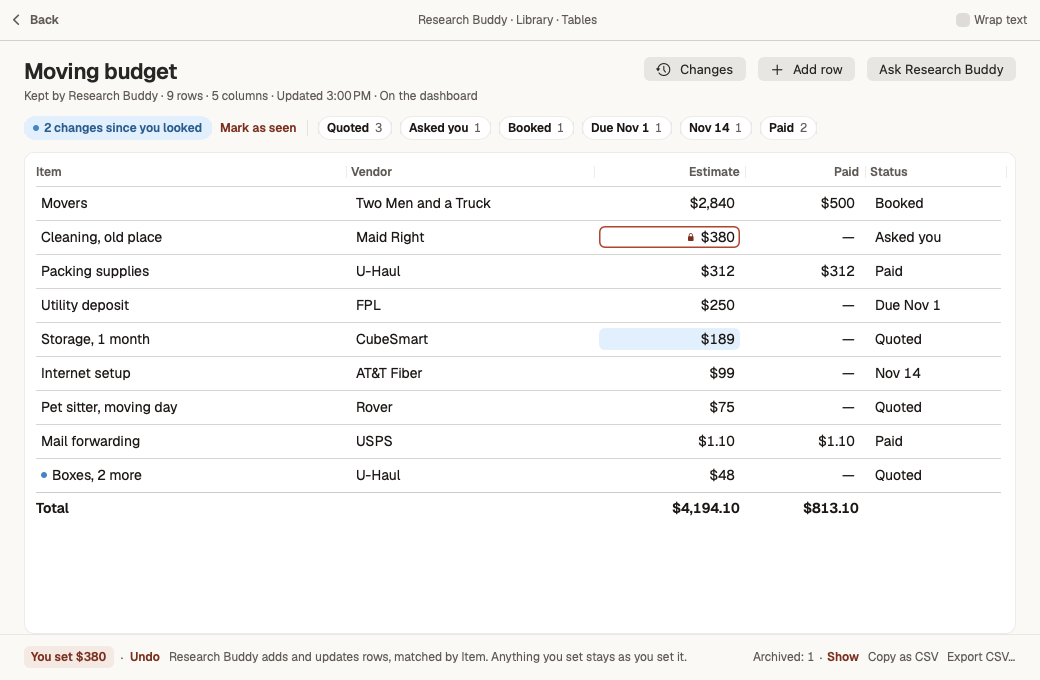This screenshot has width=1040, height=680.
Task: Toggle the Wrap text checkbox
Action: (962, 20)
